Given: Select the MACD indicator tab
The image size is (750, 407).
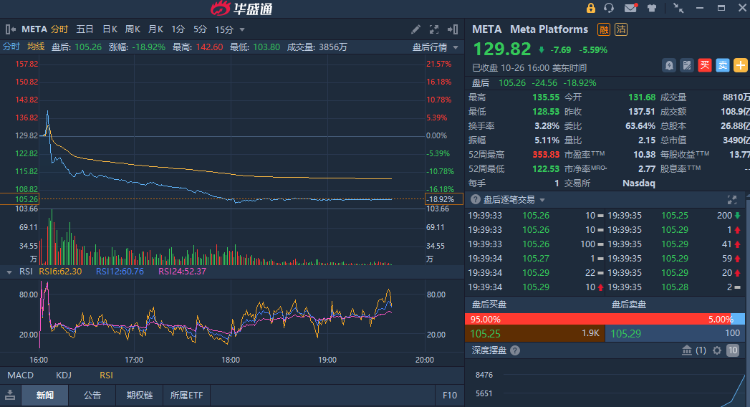Looking at the screenshot, I should point(20,375).
